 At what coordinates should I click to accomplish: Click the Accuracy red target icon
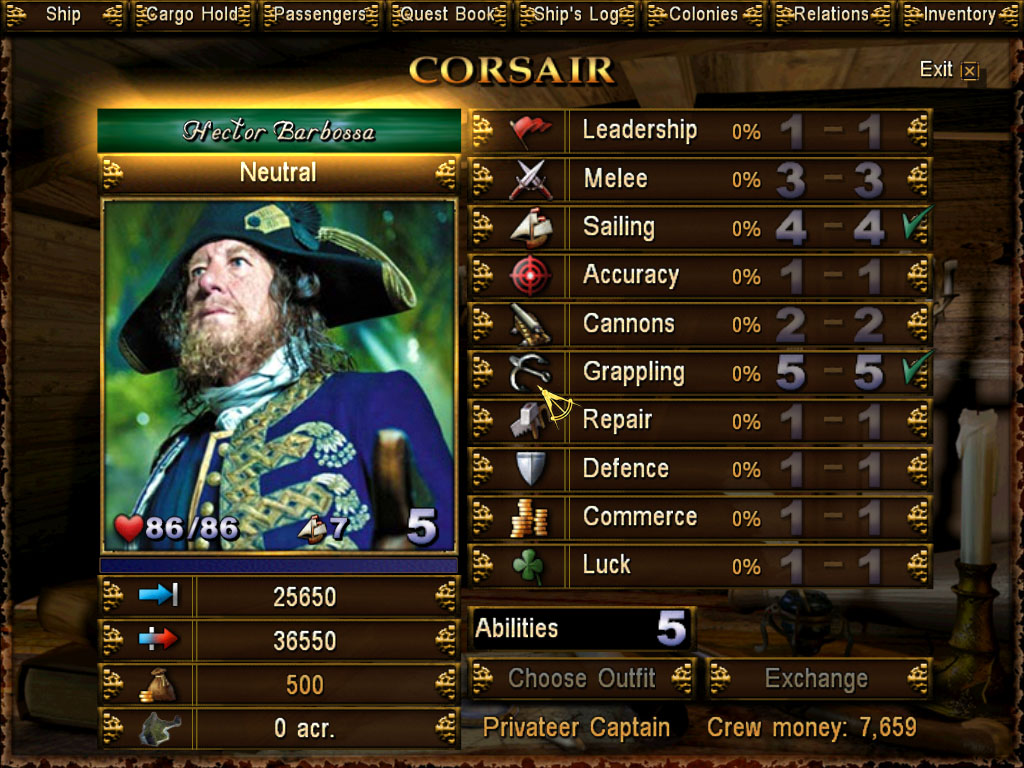click(530, 276)
